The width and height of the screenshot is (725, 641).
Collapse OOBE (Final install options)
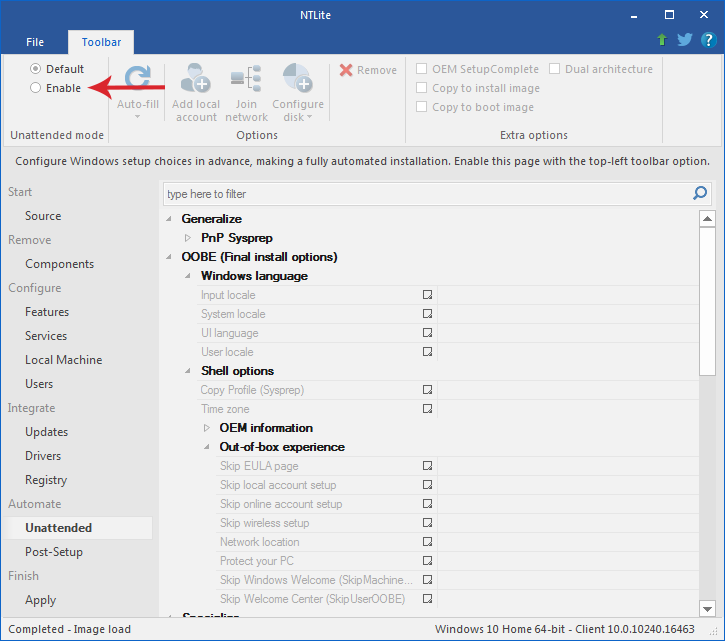point(169,257)
